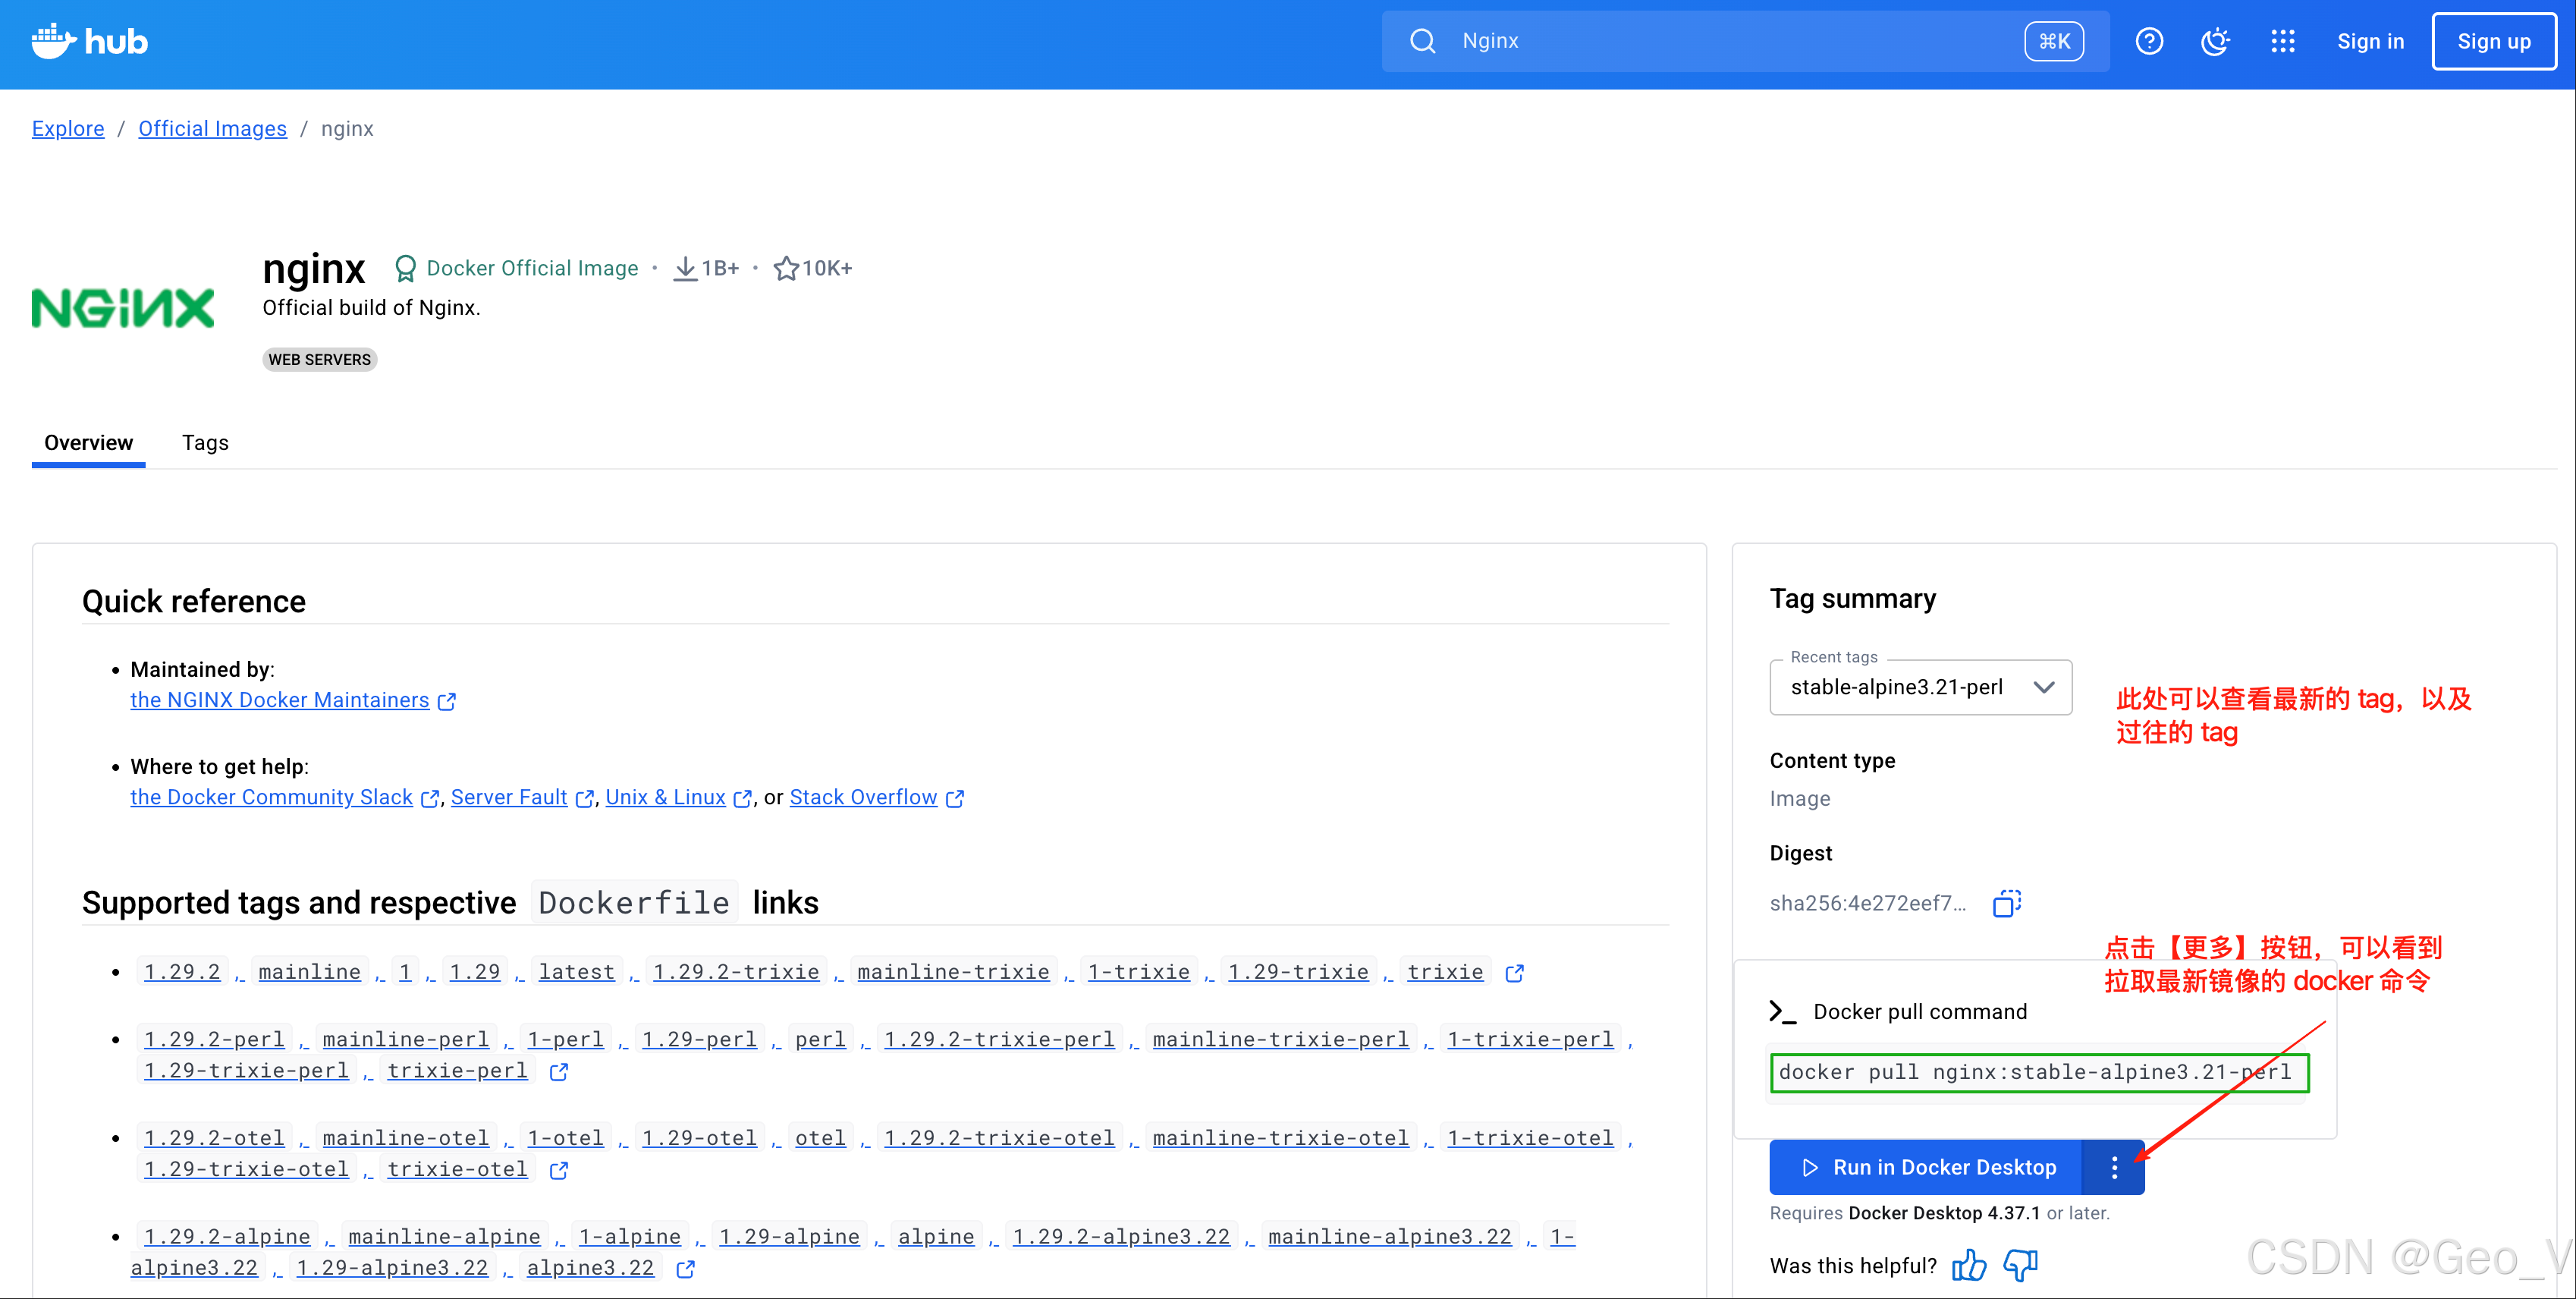Open the mainline-otel tag link
Image resolution: width=2576 pixels, height=1299 pixels.
(405, 1138)
